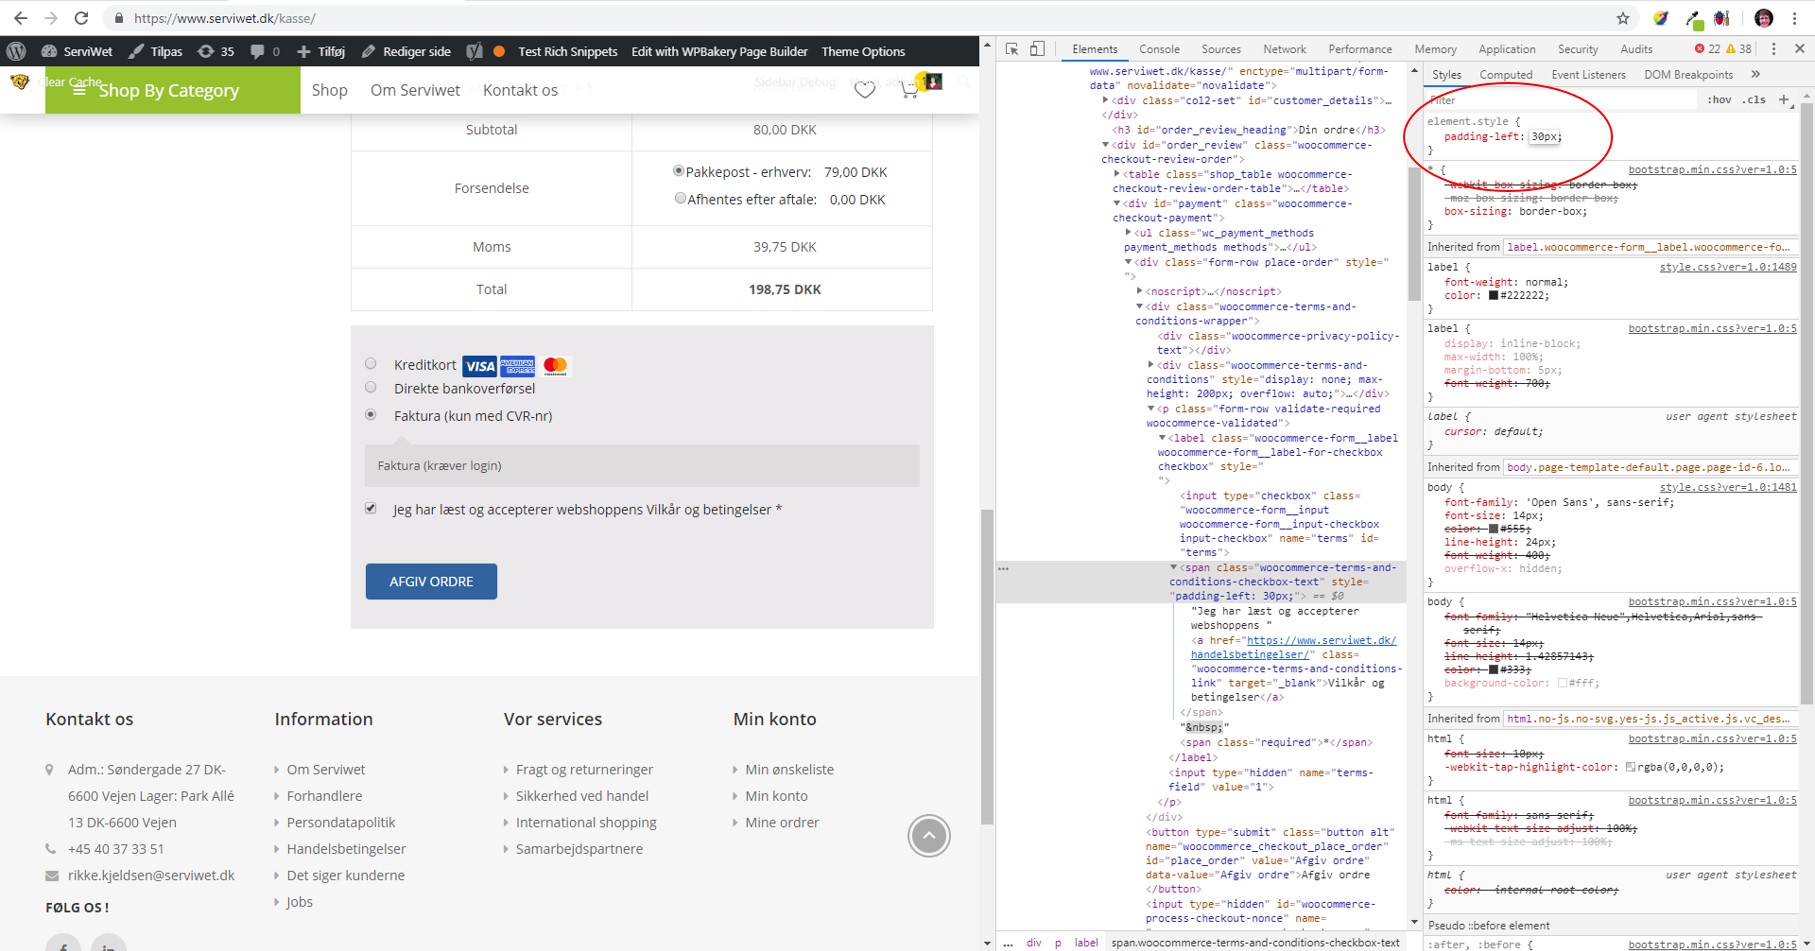Click the WordPress logo in admin bar
1815x951 pixels.
click(16, 51)
